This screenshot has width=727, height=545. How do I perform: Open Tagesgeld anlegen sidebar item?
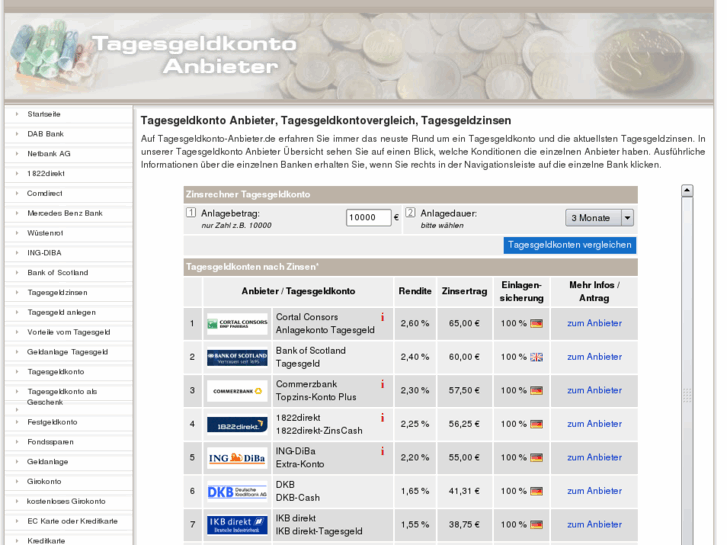coord(61,313)
